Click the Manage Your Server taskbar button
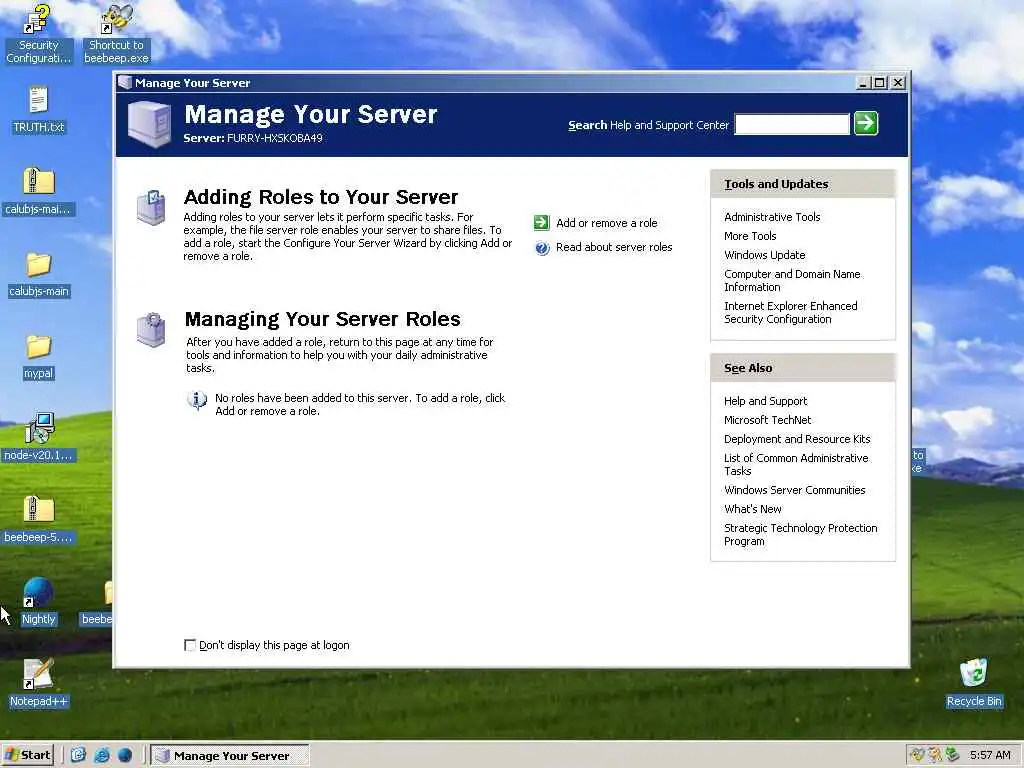 (x=230, y=756)
